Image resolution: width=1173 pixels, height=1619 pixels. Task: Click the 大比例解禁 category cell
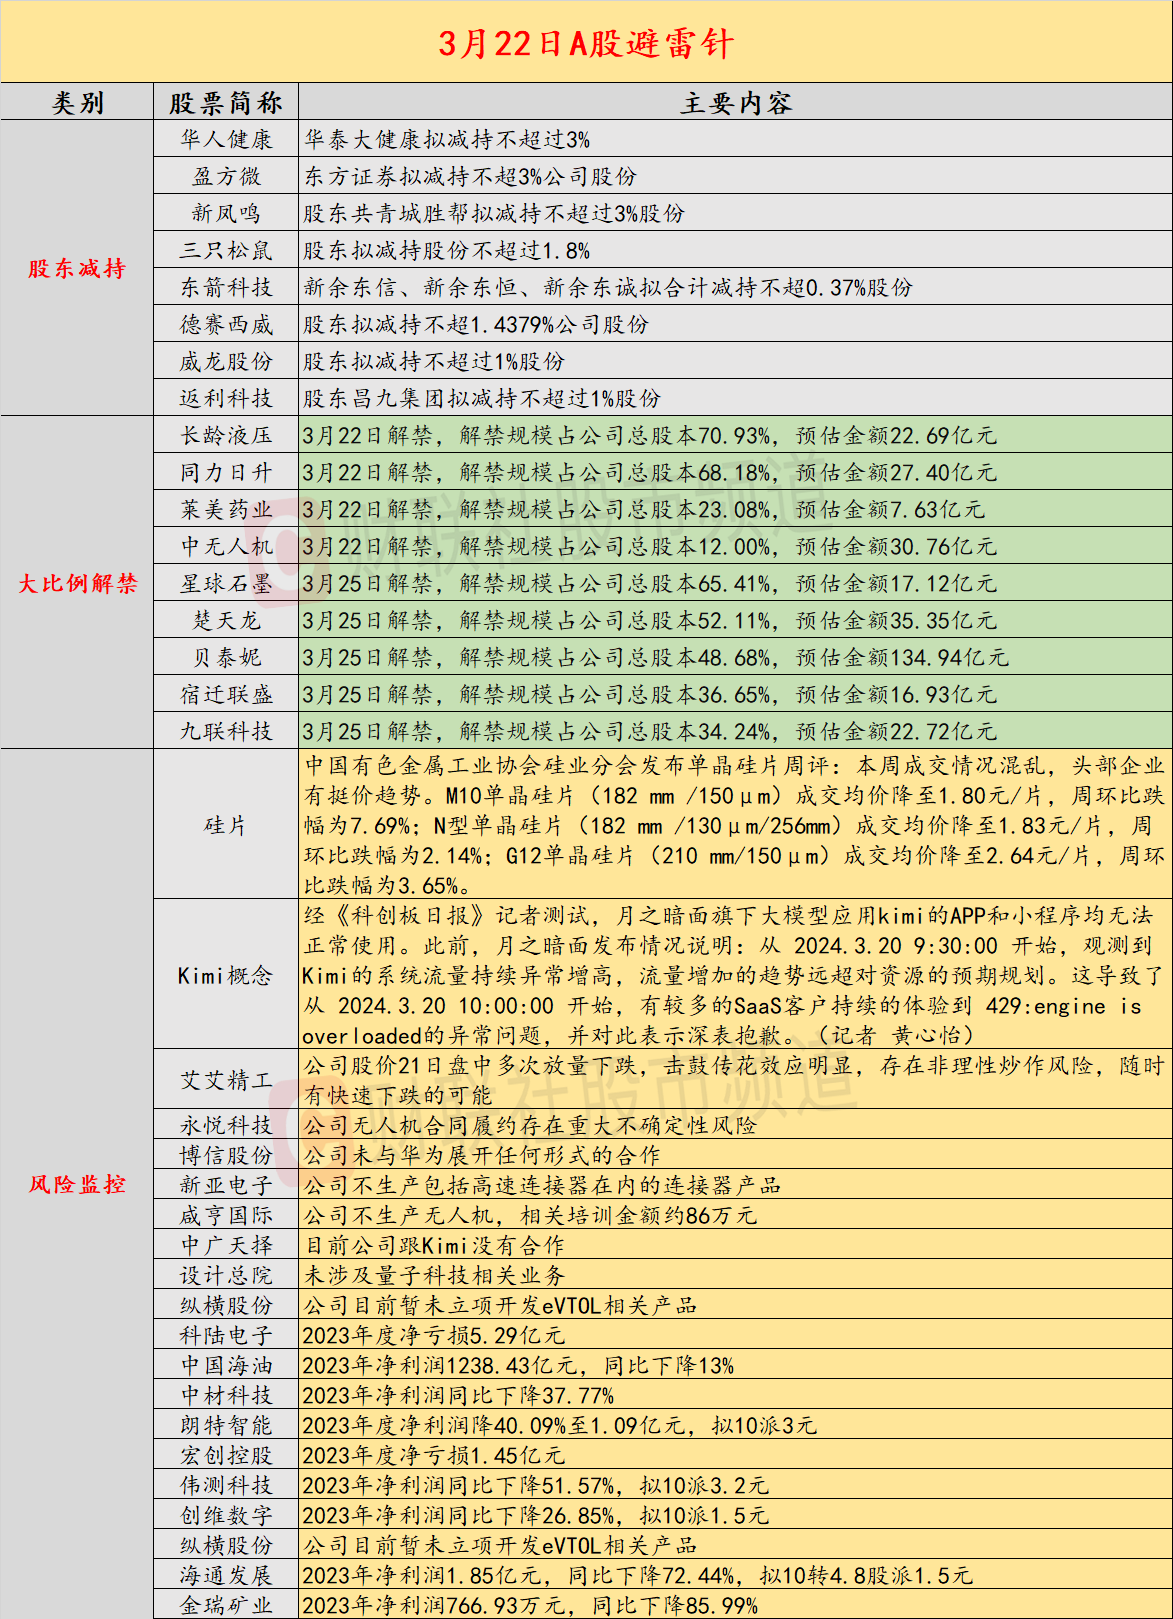[77, 583]
